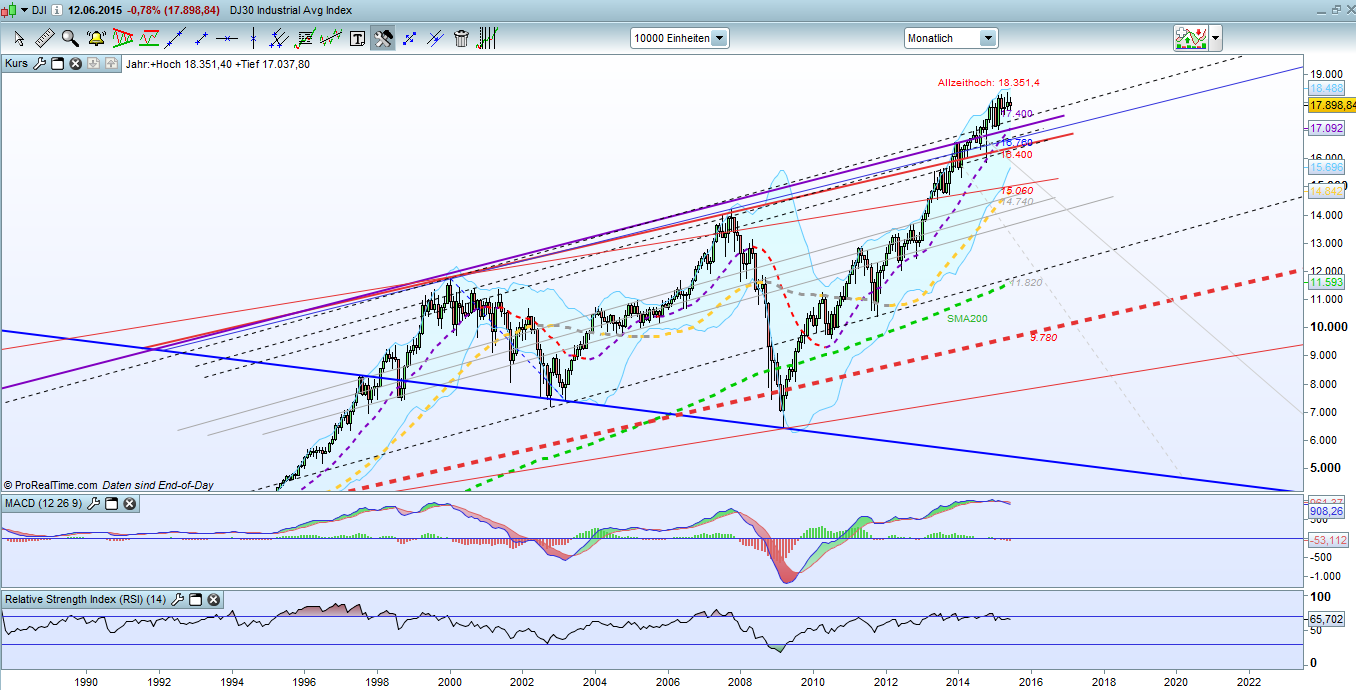Close the Kurs price panel
1356x690 pixels.
tap(75, 63)
